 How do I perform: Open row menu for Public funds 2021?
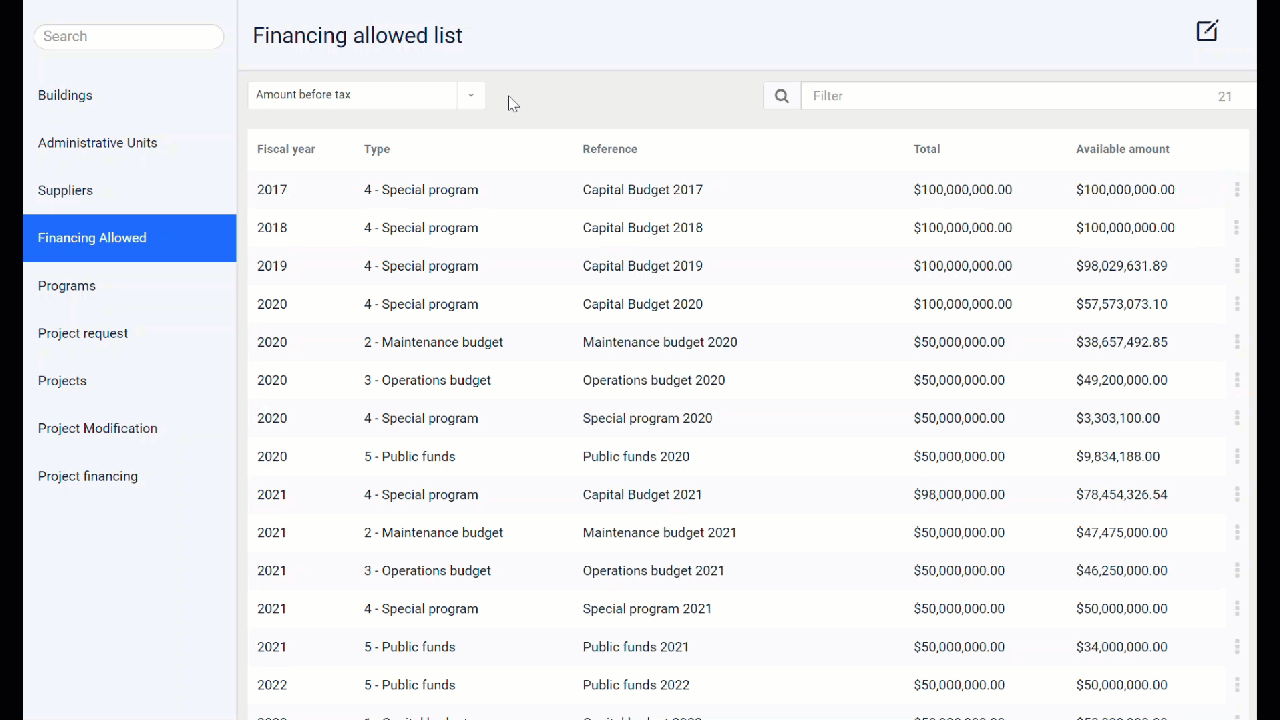point(1237,646)
